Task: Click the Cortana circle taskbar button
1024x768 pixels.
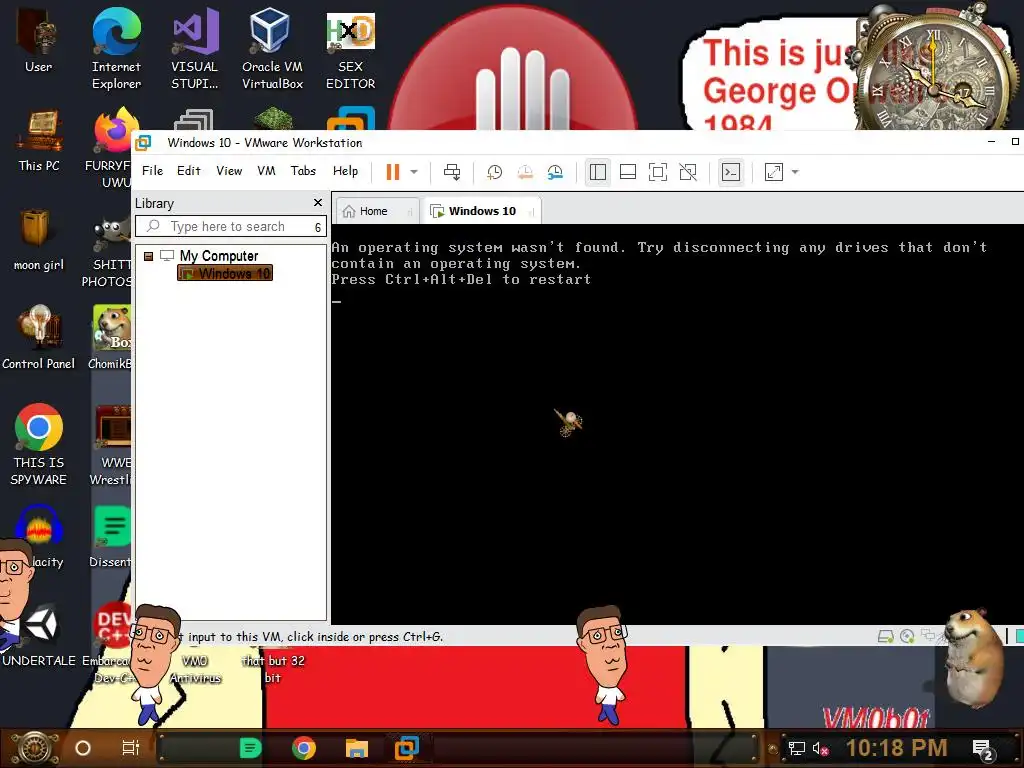Action: click(x=83, y=748)
